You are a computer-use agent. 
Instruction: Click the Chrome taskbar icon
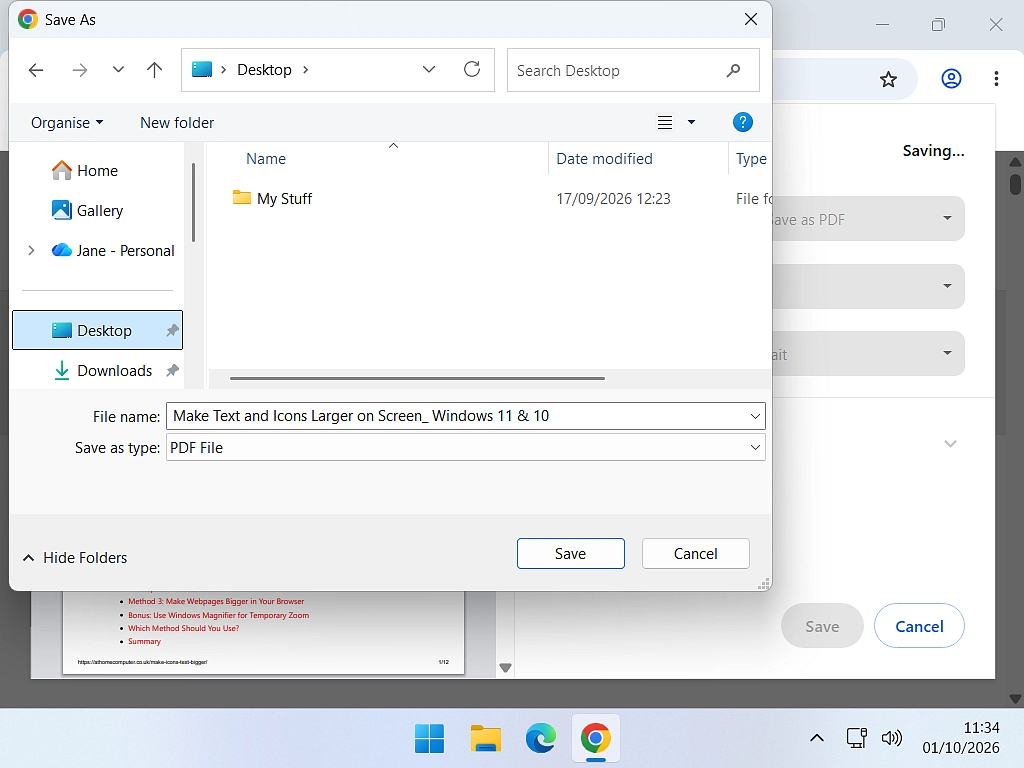[x=596, y=739]
